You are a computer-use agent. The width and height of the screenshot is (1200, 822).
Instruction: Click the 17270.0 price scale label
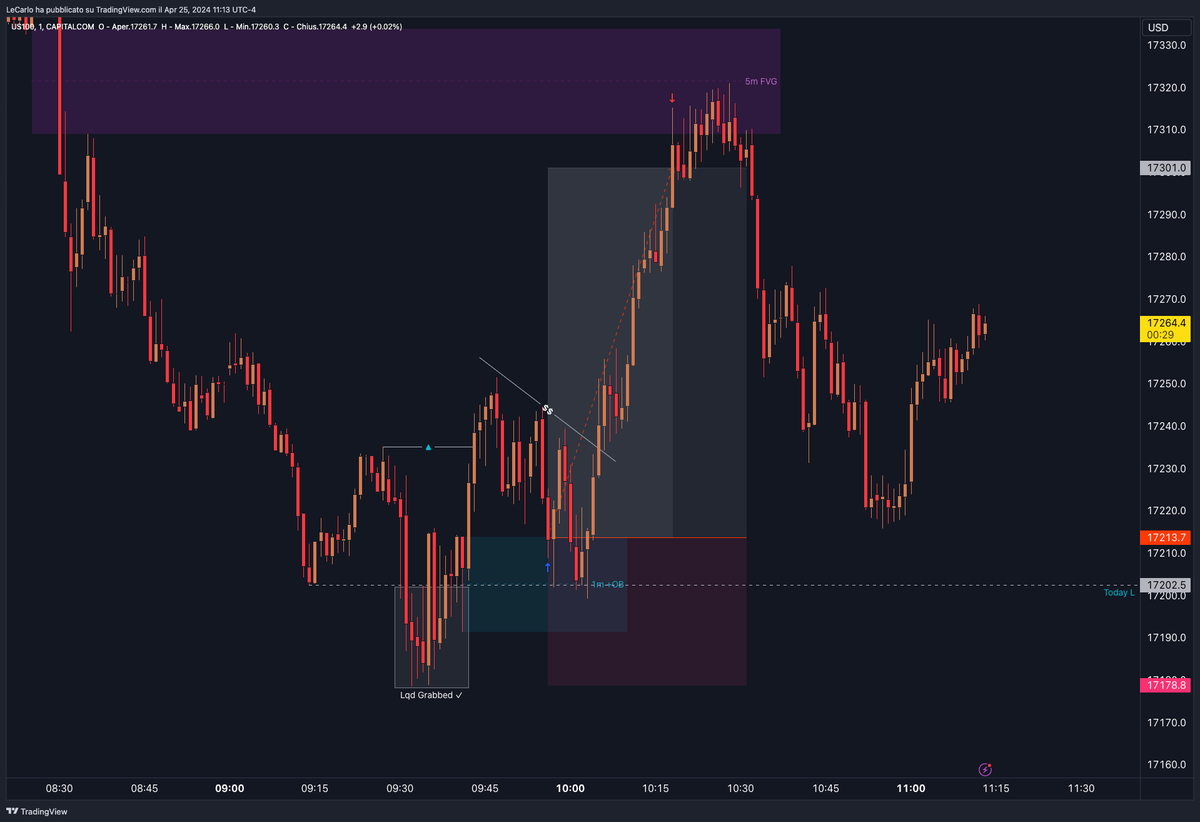tap(1167, 299)
